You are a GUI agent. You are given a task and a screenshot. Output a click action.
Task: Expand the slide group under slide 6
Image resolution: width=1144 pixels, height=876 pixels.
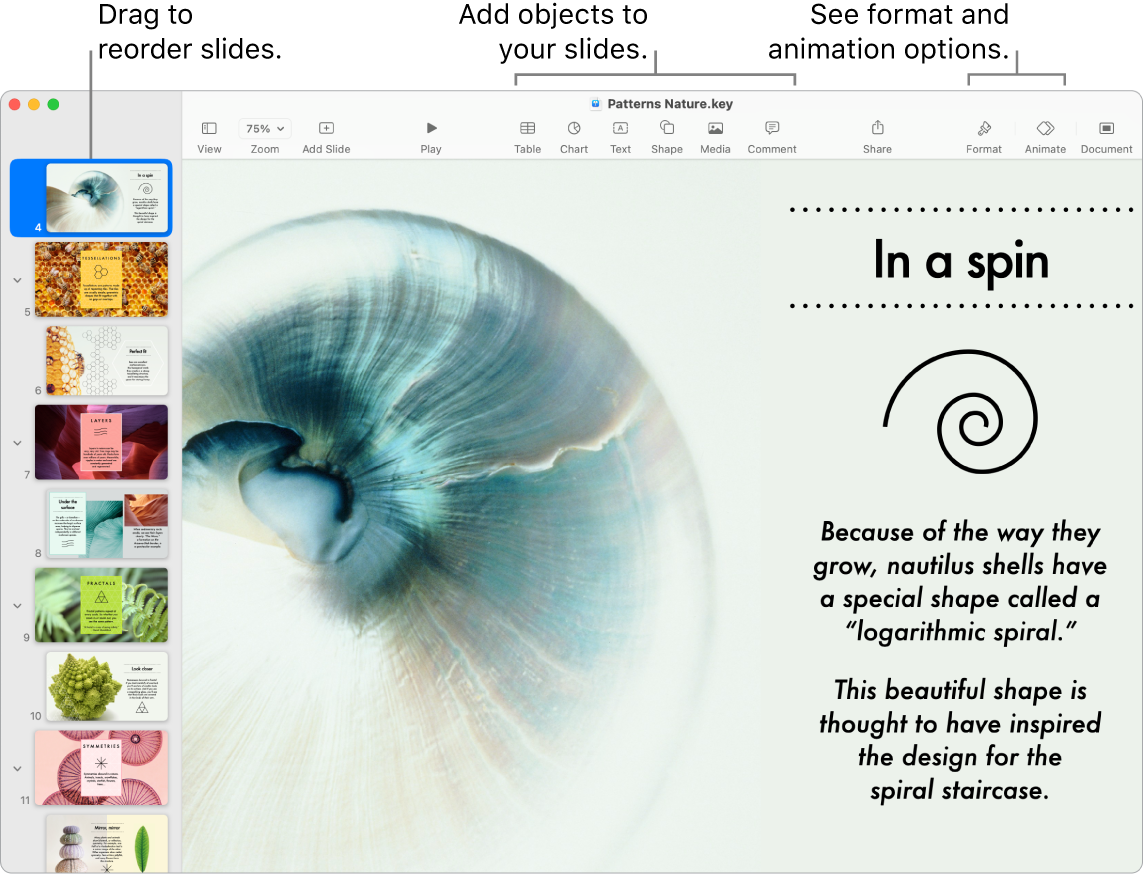pyautogui.click(x=17, y=443)
